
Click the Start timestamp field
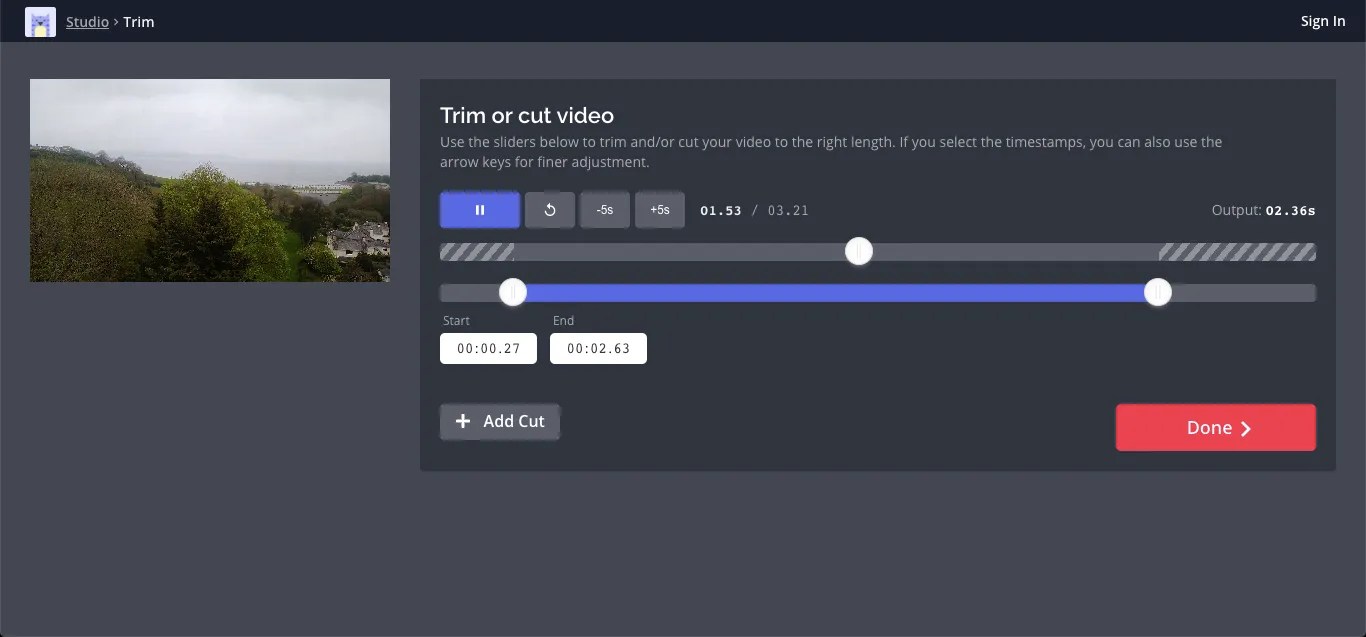488,348
